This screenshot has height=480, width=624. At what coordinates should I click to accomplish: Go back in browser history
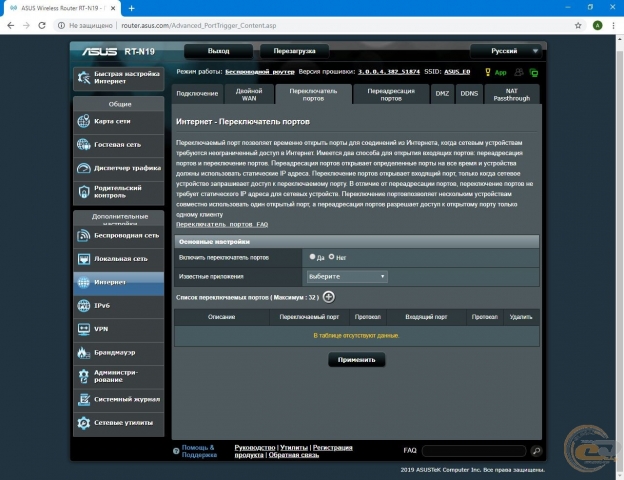[11, 25]
